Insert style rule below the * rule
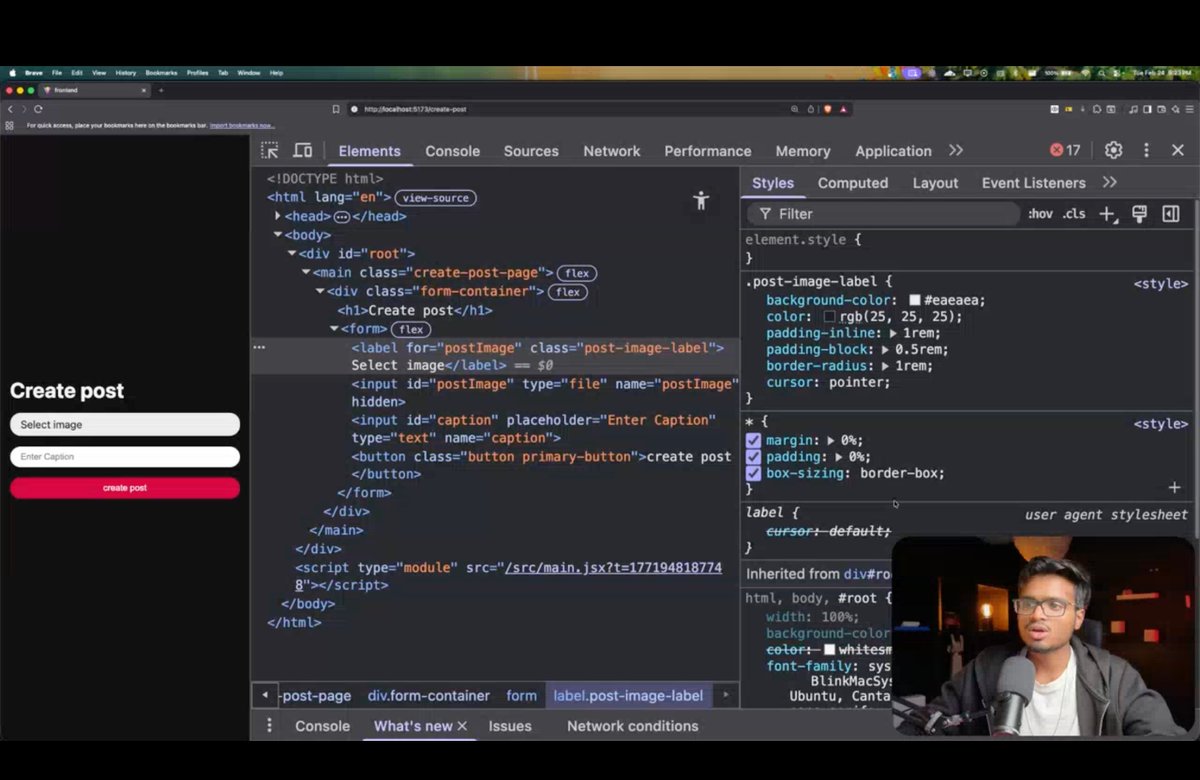The height and width of the screenshot is (780, 1200). pos(1174,488)
